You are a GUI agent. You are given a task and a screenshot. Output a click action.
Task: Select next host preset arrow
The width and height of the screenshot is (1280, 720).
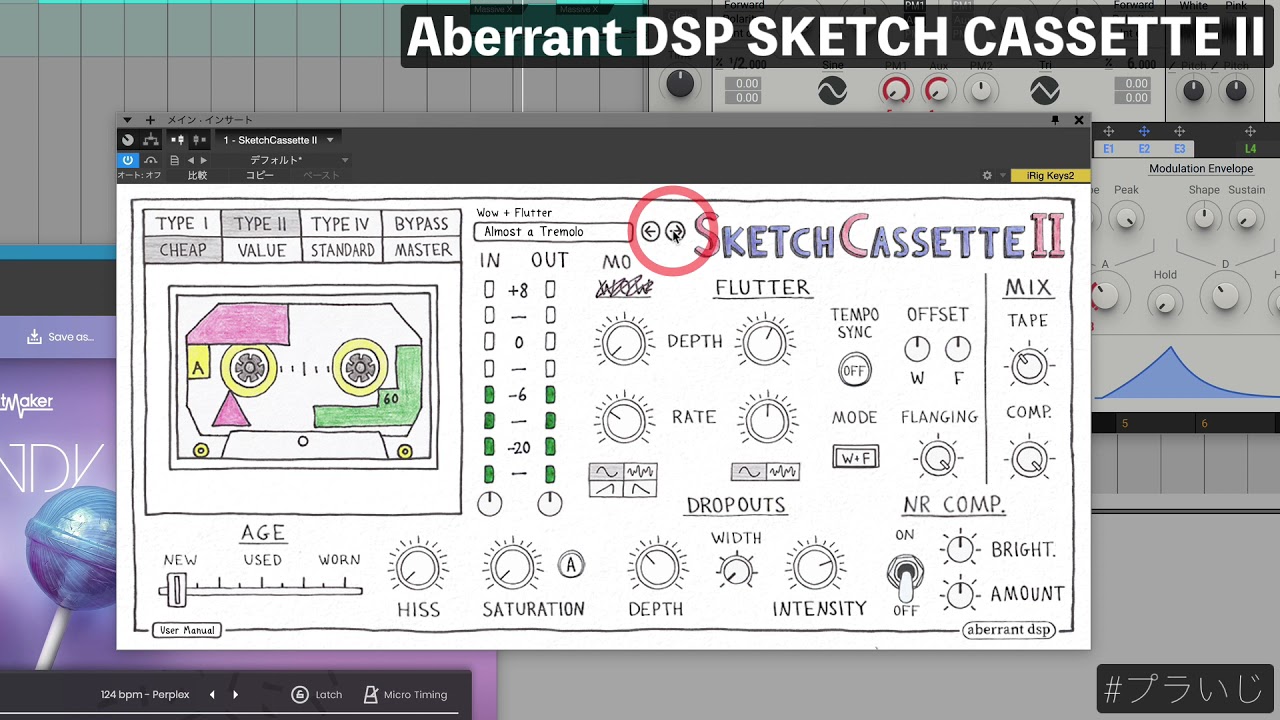tap(204, 160)
